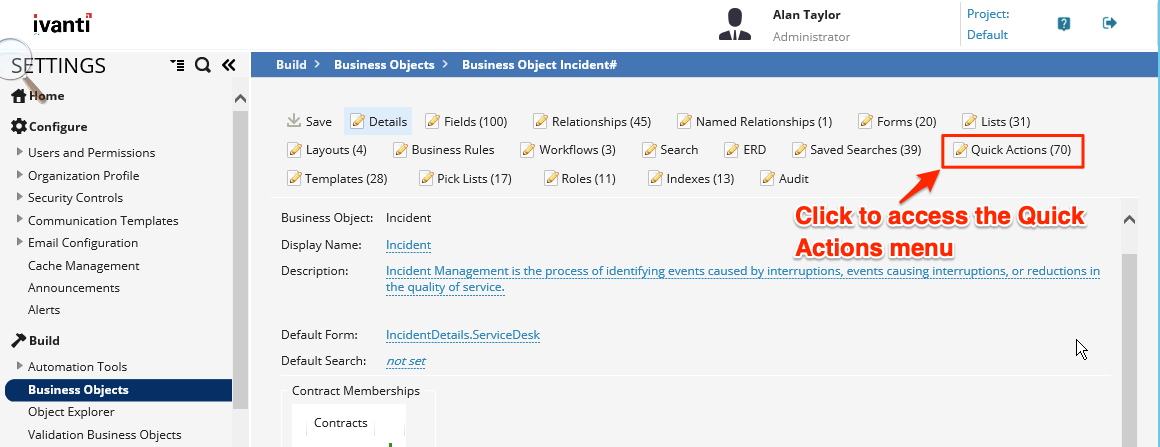Collapse the settings sidebar with double chevron
Viewport: 1160px width, 447px height.
(x=229, y=65)
